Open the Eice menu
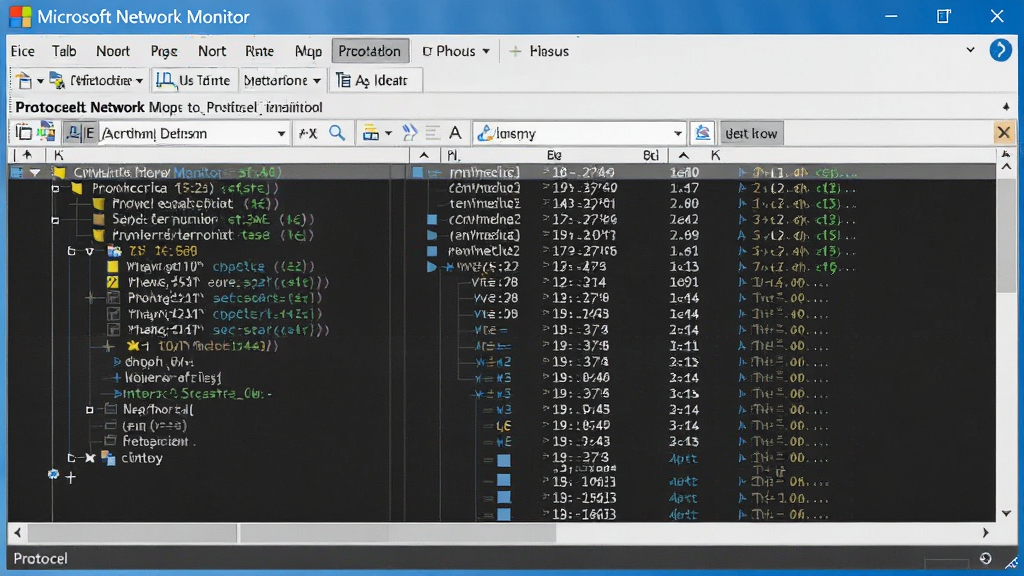Screen dimensions: 1024x576 point(22,51)
